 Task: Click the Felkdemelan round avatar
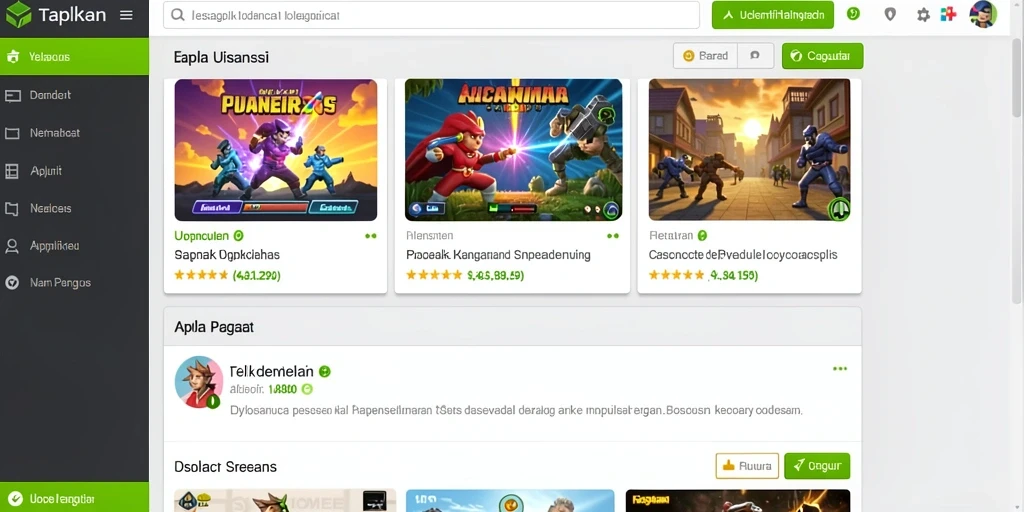click(199, 382)
